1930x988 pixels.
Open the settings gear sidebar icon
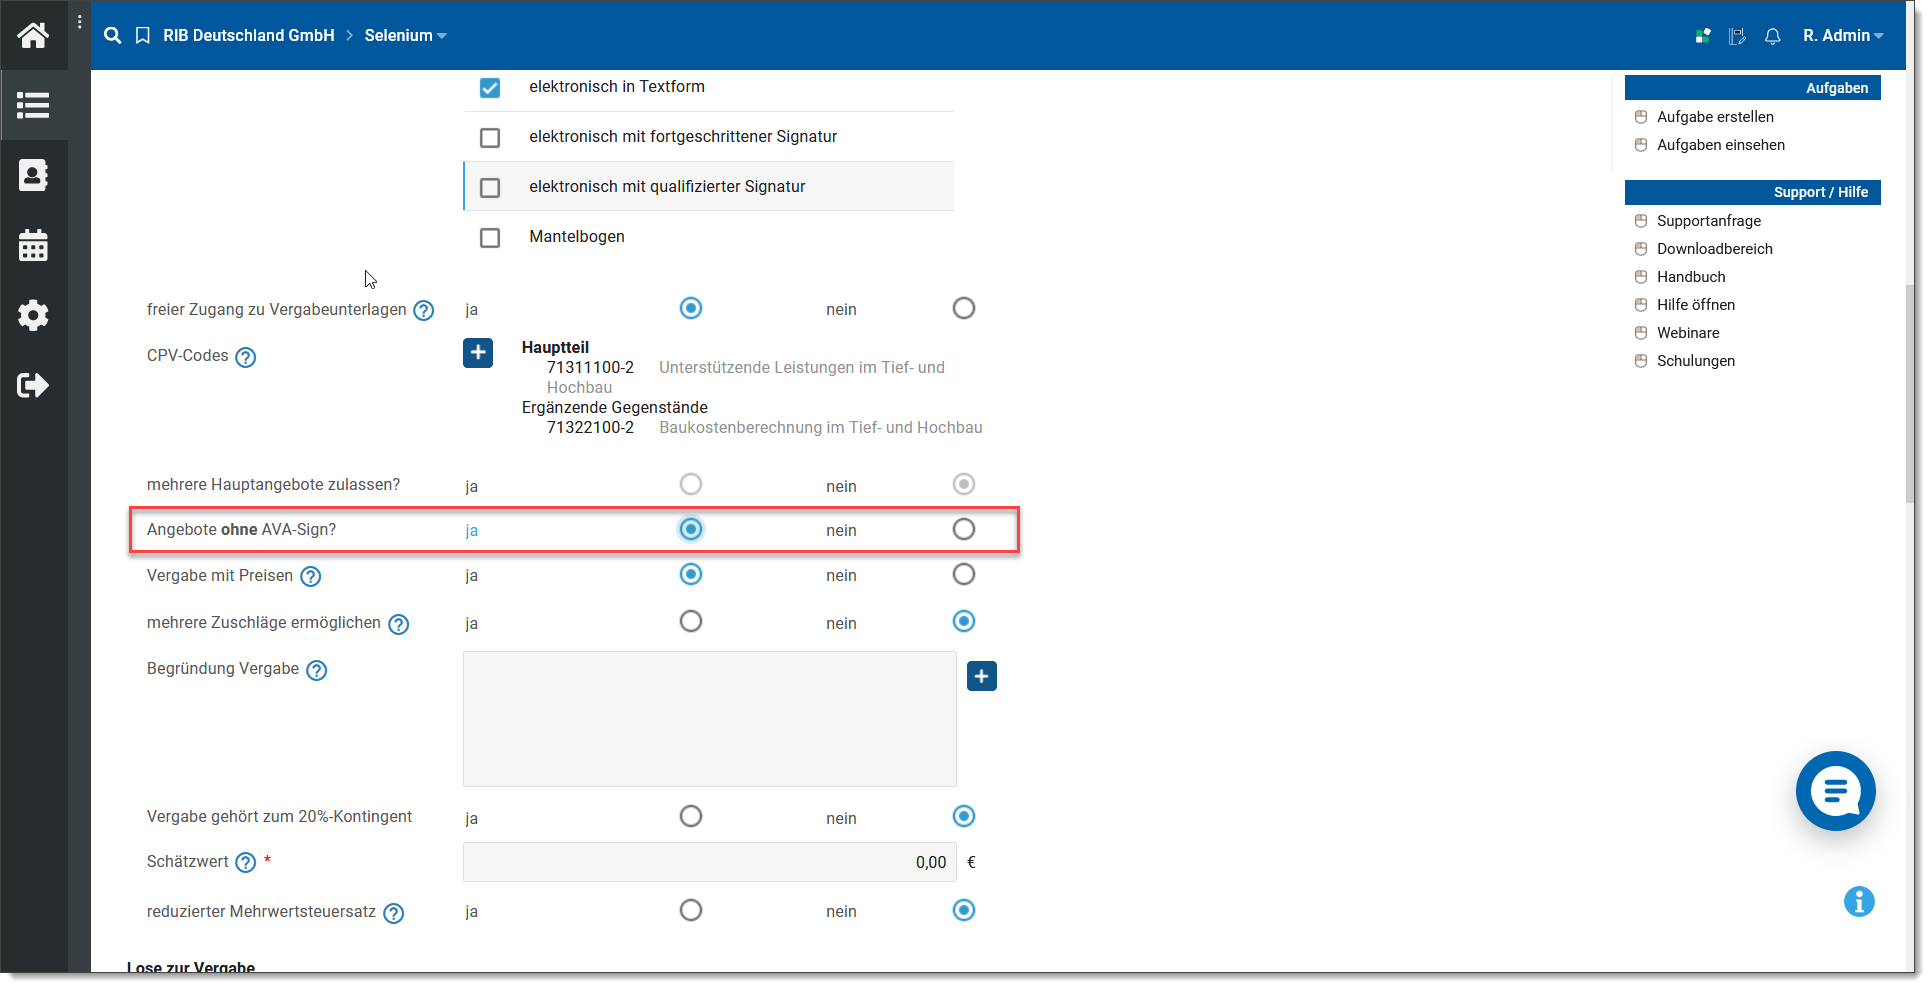click(x=33, y=315)
